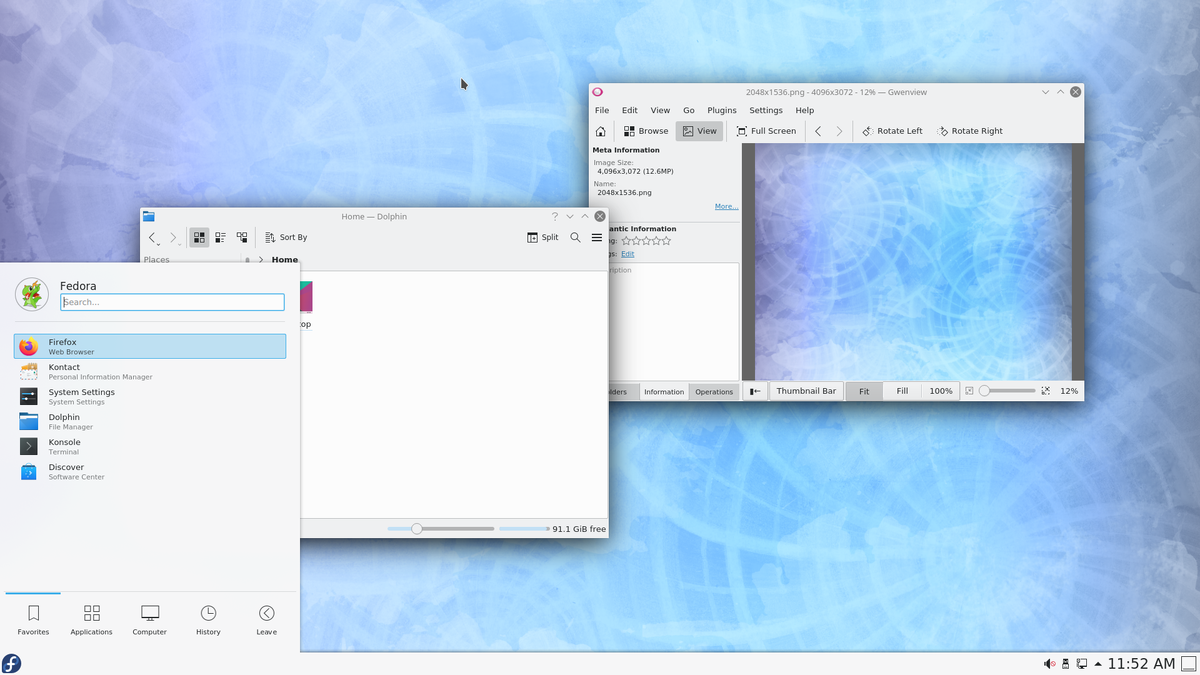Expand the hidden system tray icons arrow
The width and height of the screenshot is (1200, 675).
pos(1097,663)
